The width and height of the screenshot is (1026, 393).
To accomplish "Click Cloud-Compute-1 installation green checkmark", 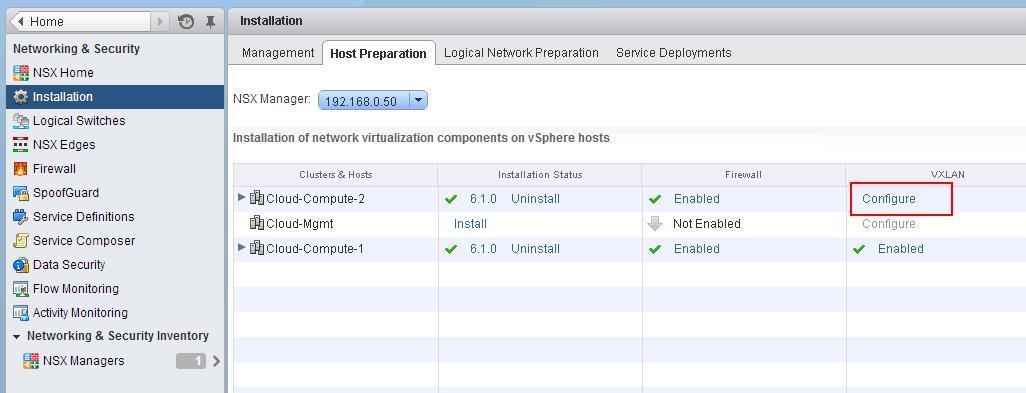I will click(450, 249).
